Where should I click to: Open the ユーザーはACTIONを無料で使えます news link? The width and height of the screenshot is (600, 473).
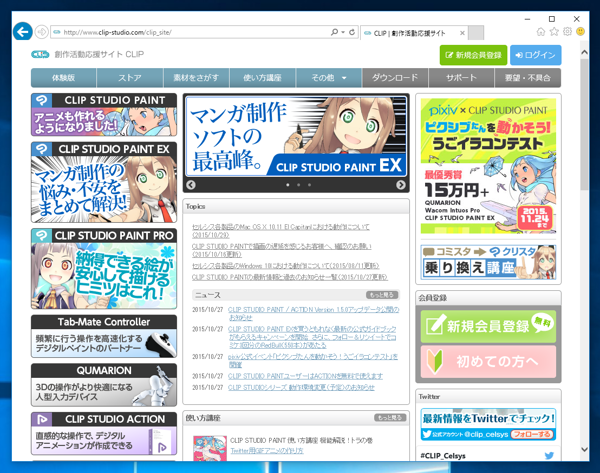point(305,376)
